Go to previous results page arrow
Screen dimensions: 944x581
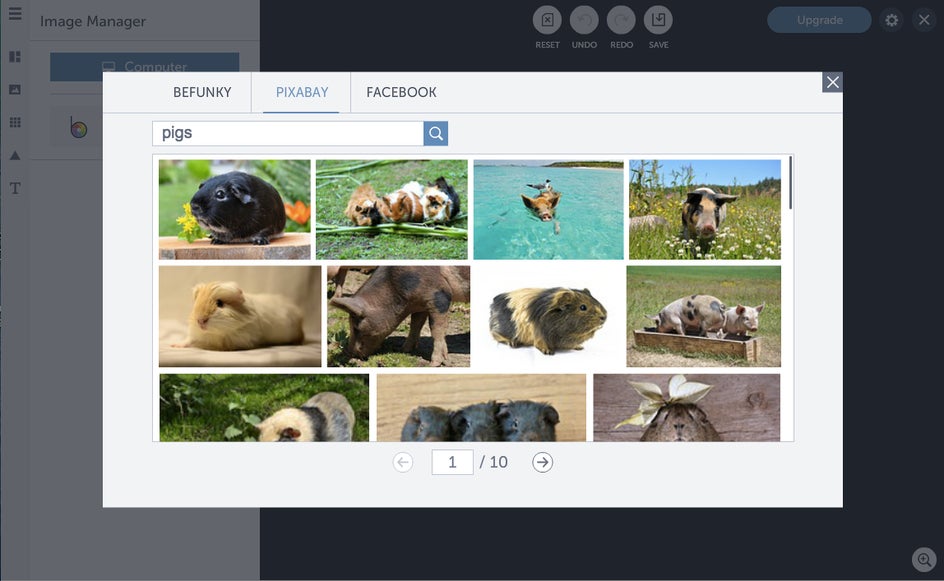(x=403, y=462)
